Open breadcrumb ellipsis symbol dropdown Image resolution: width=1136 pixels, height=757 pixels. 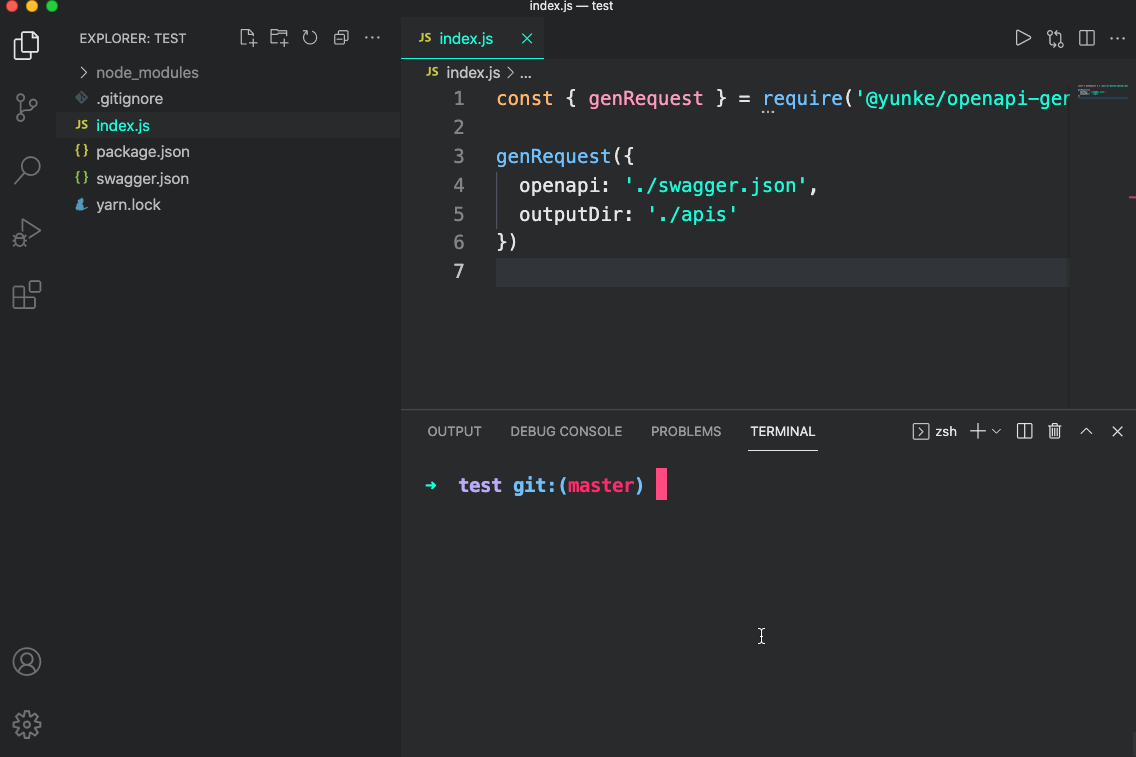tap(525, 73)
